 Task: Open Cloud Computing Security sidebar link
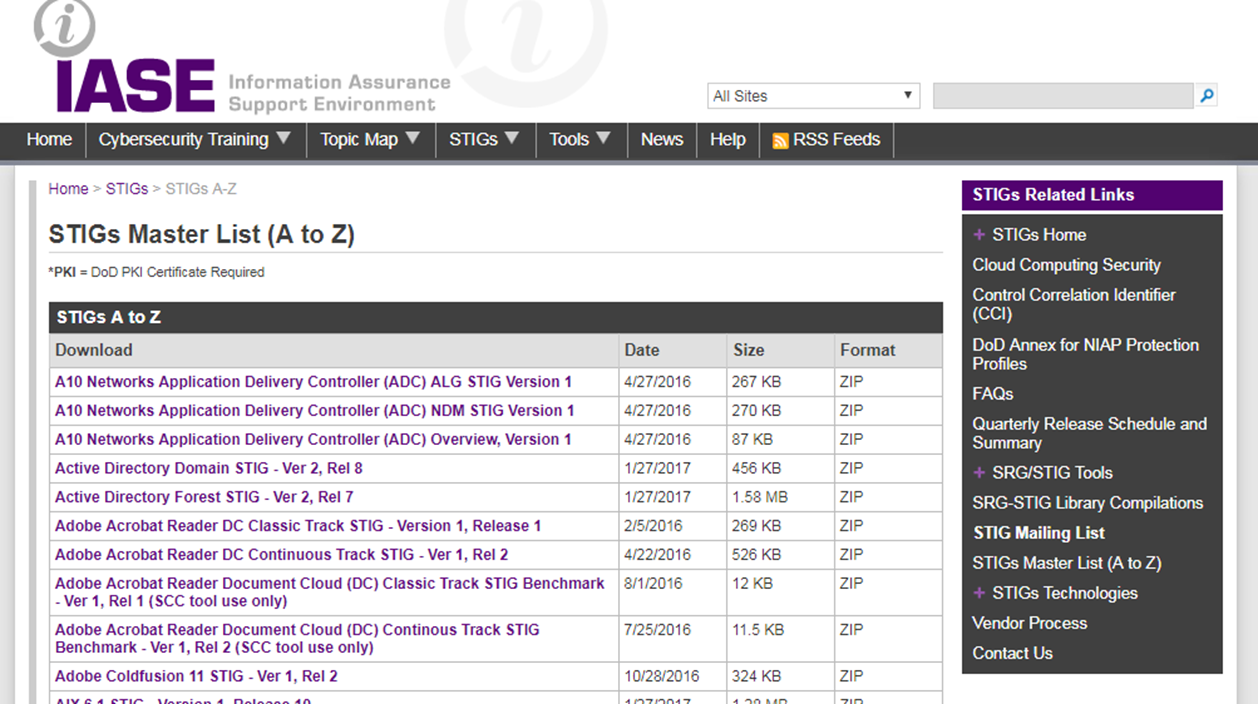click(x=1066, y=265)
